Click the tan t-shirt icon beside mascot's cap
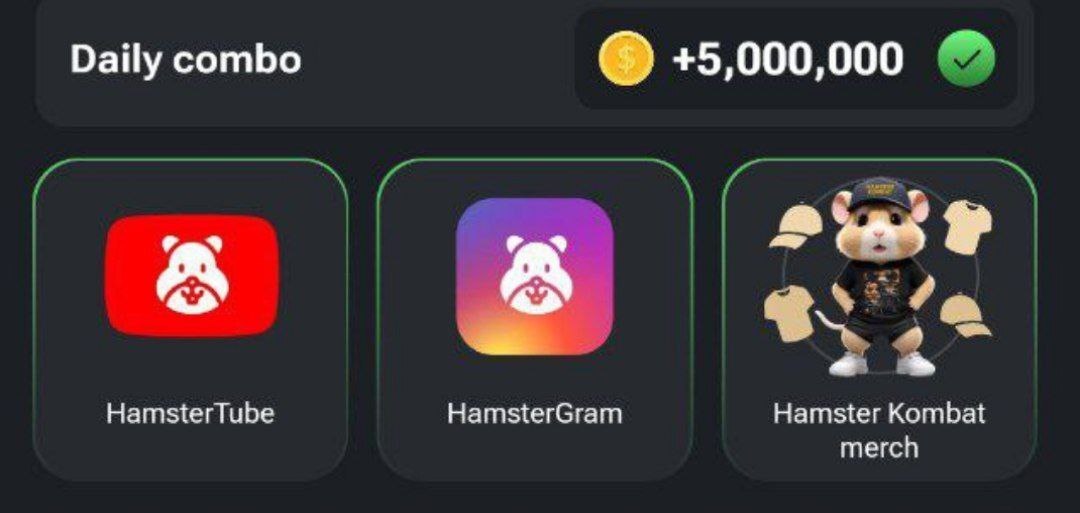The height and width of the screenshot is (513, 1080). pos(968,226)
